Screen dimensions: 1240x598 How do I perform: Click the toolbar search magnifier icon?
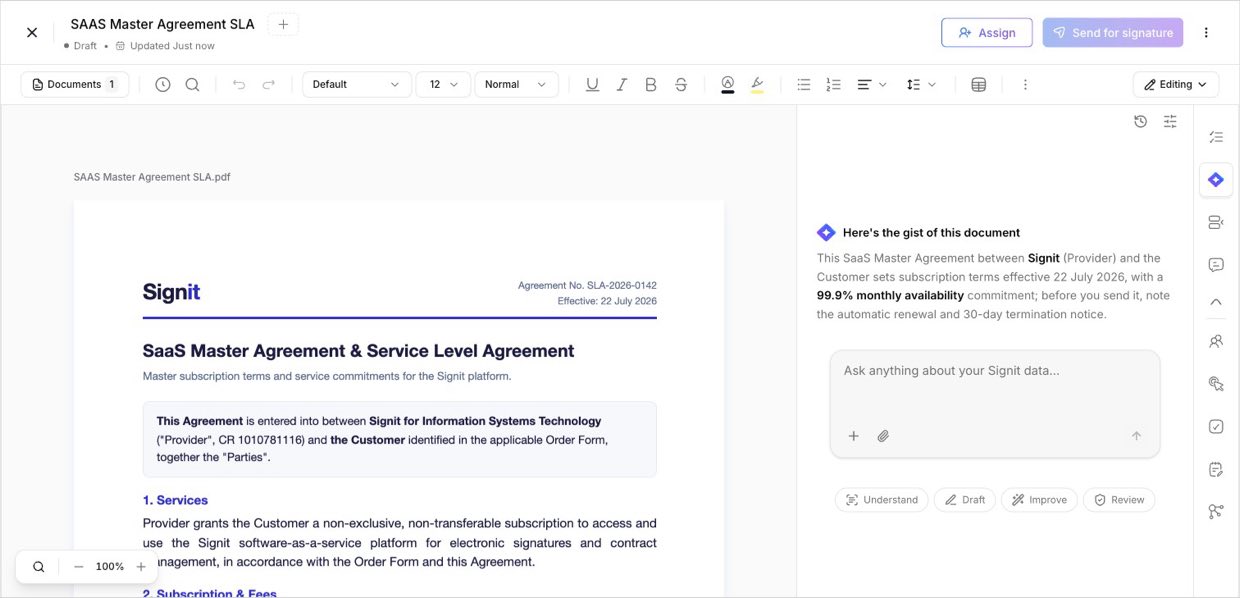click(x=192, y=85)
